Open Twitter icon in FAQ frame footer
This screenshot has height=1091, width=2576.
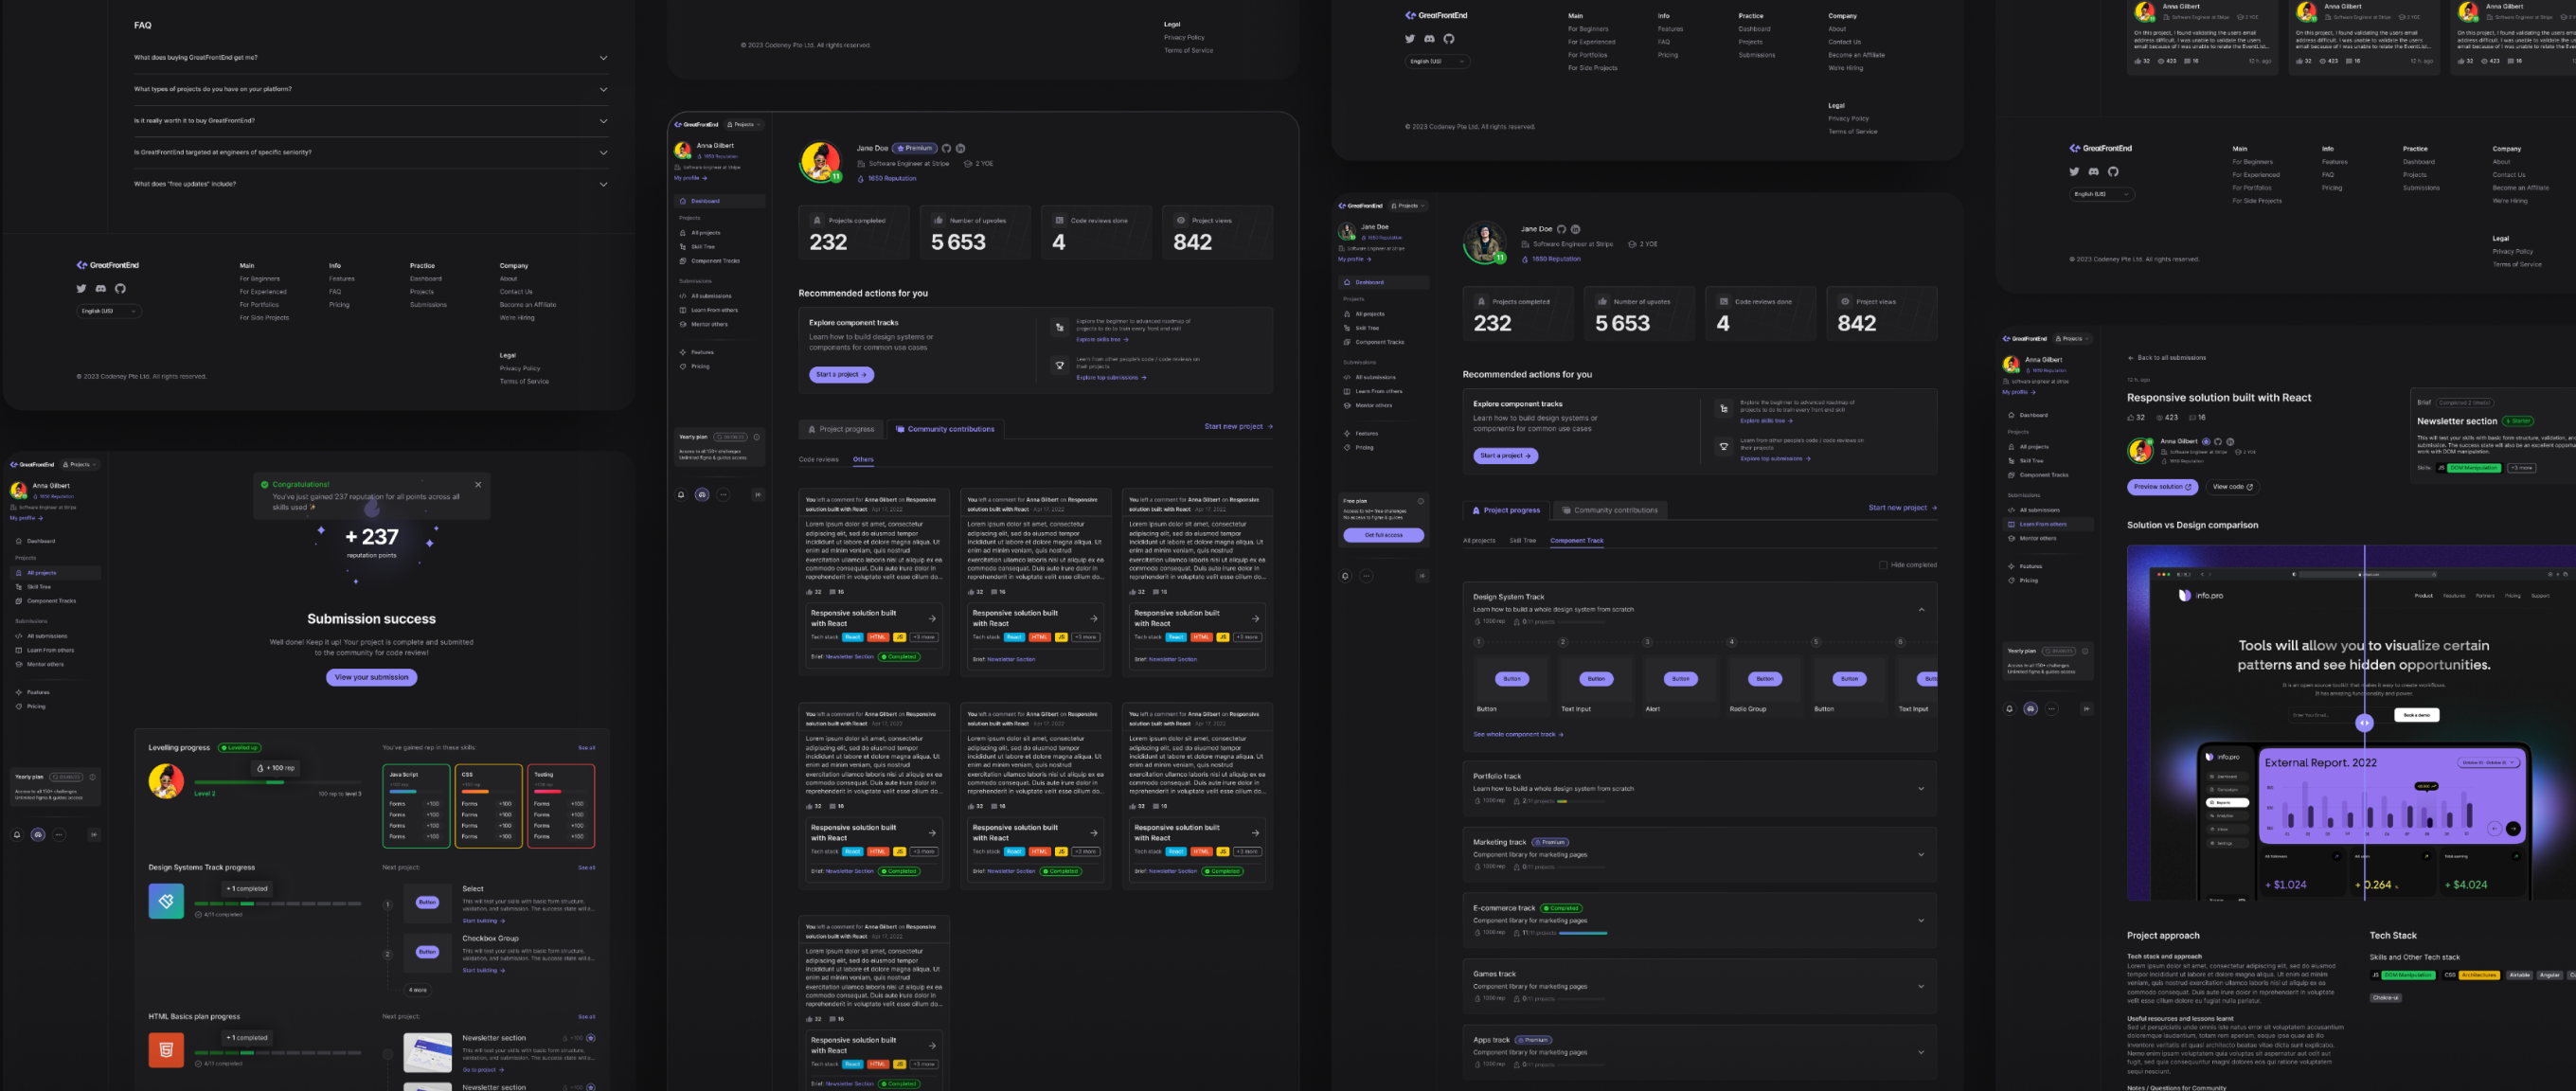pos(82,288)
